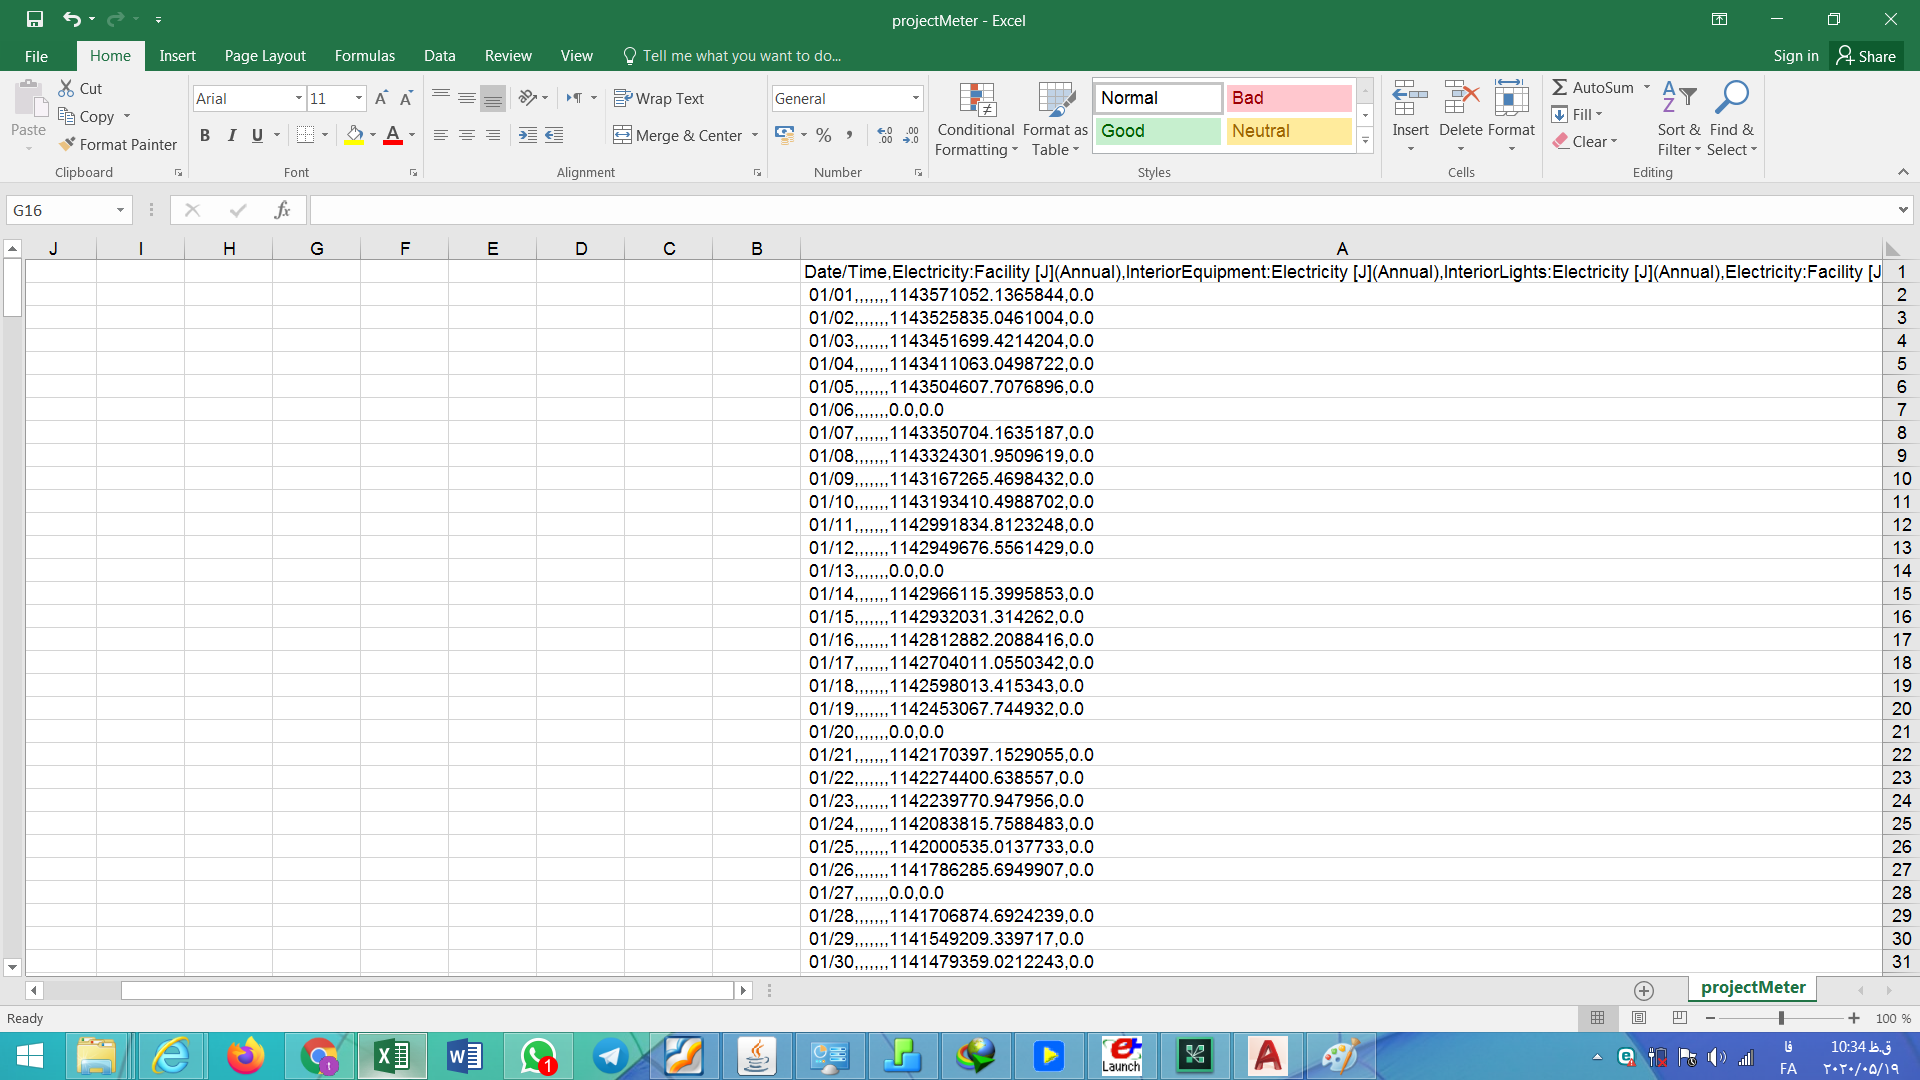Click the Font Color icon

coord(393,135)
